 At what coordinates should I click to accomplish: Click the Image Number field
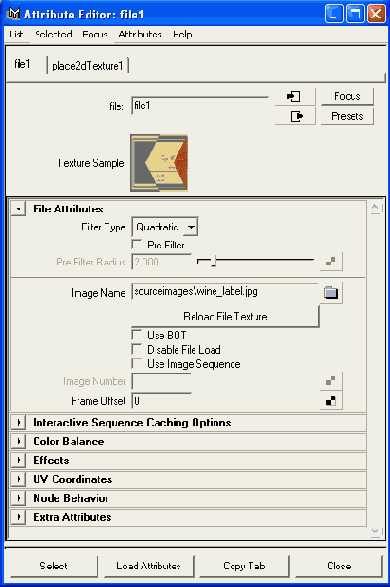pyautogui.click(x=162, y=381)
